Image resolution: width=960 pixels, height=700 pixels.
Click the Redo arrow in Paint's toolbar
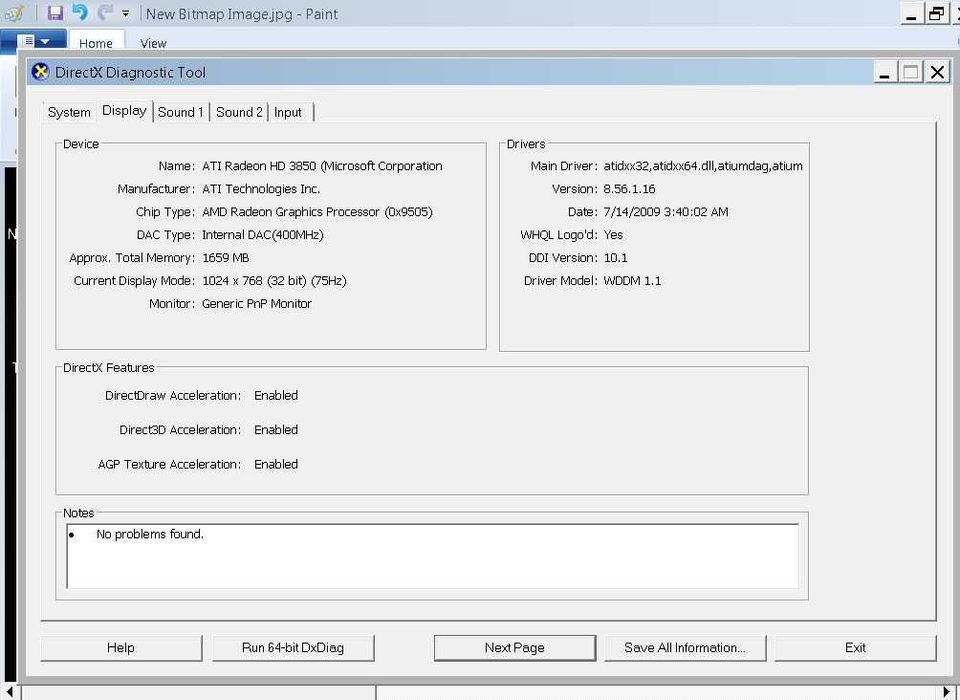coord(105,13)
